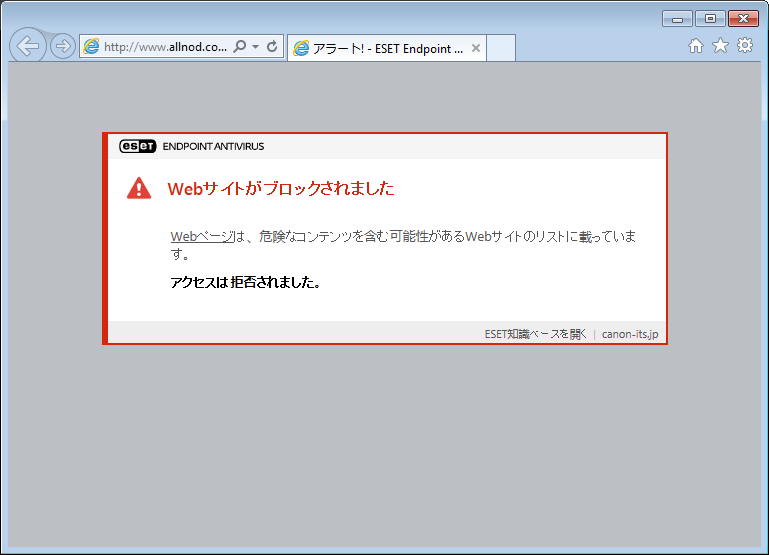Open the Webページ link in warning message
Screen dimensions: 769x555
[202, 236]
